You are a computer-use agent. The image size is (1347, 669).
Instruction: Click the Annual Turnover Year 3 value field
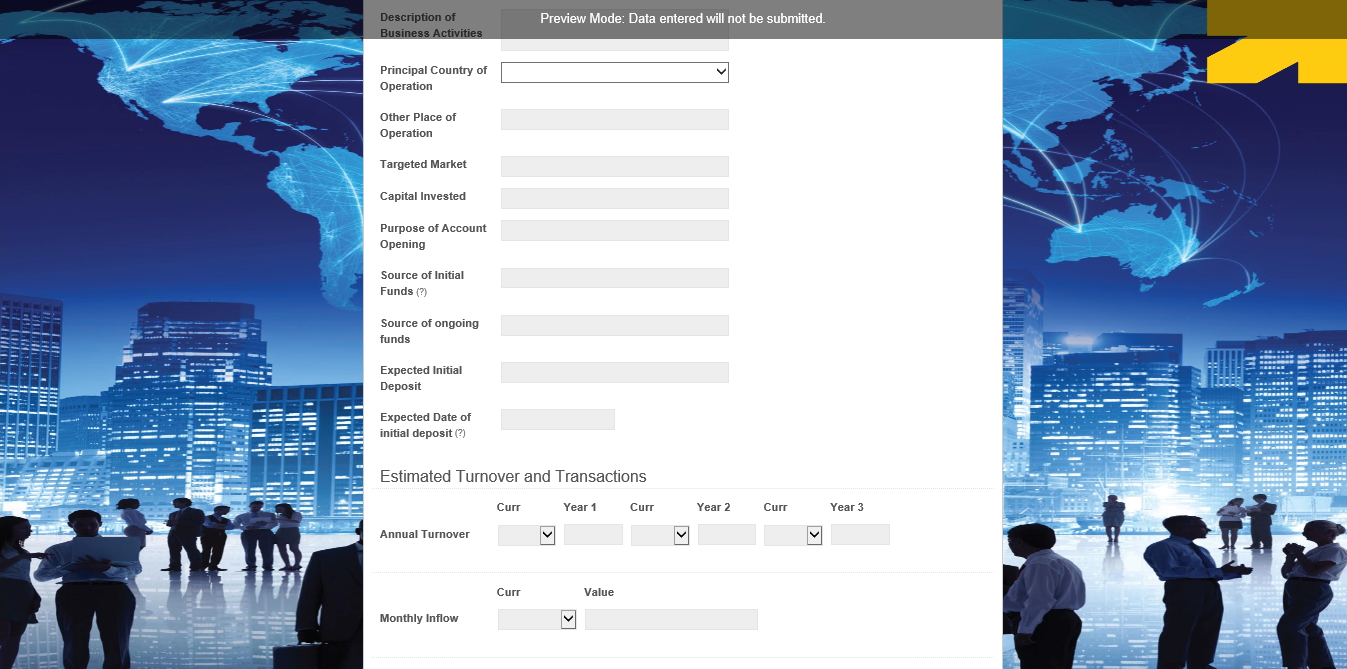(x=860, y=535)
